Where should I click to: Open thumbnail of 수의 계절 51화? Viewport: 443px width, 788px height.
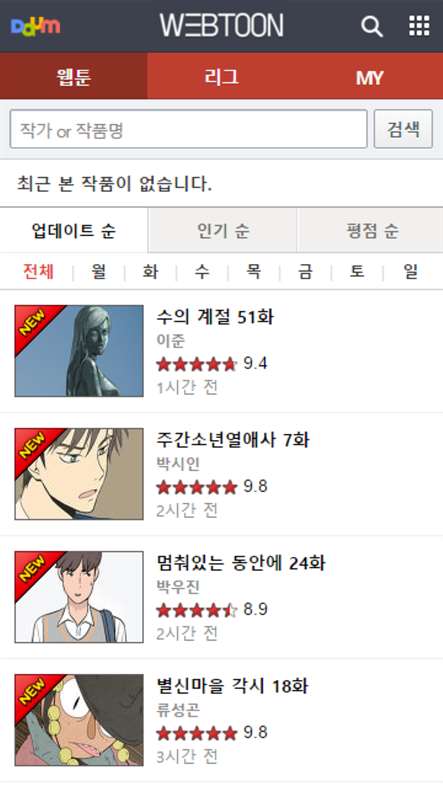[79, 351]
